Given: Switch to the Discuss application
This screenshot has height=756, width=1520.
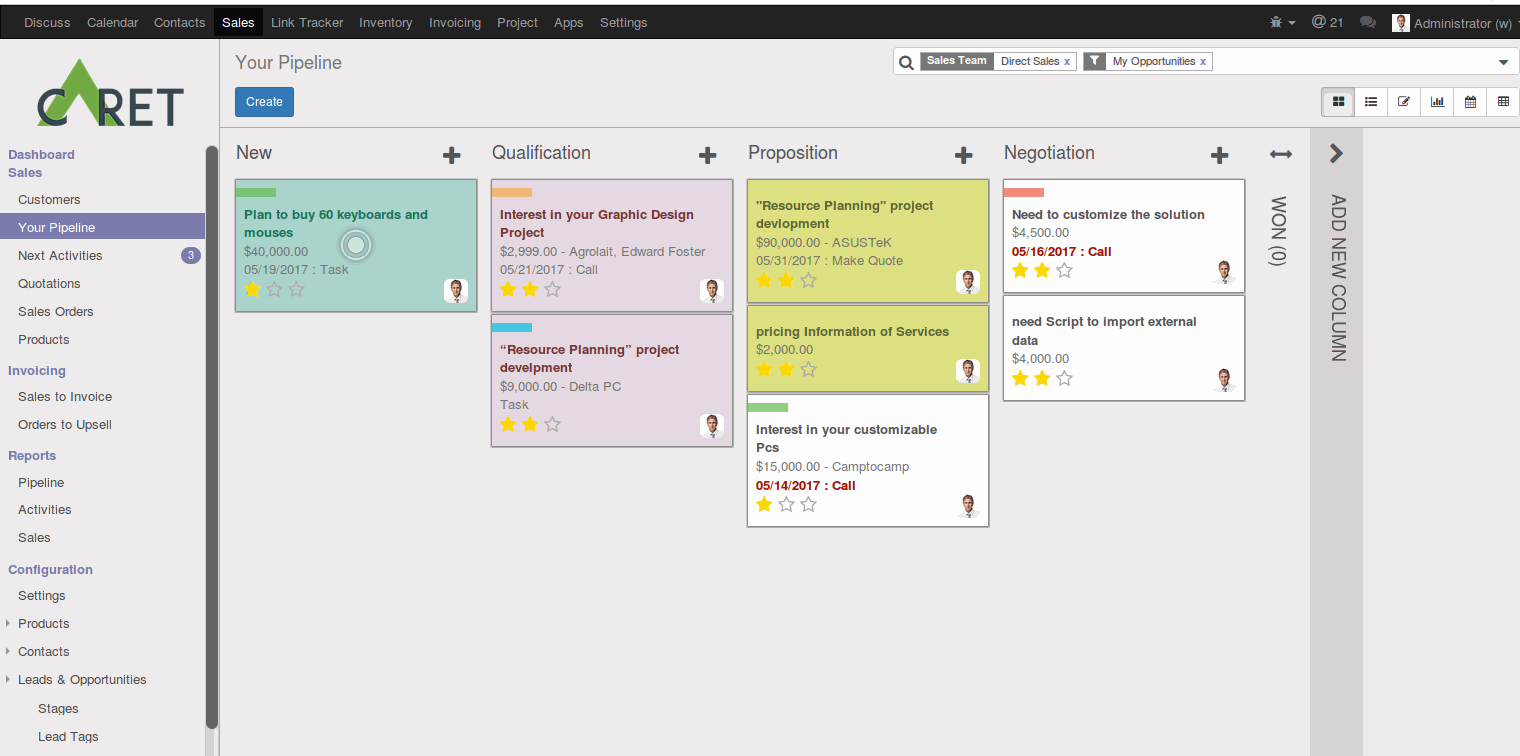Looking at the screenshot, I should click(x=46, y=22).
